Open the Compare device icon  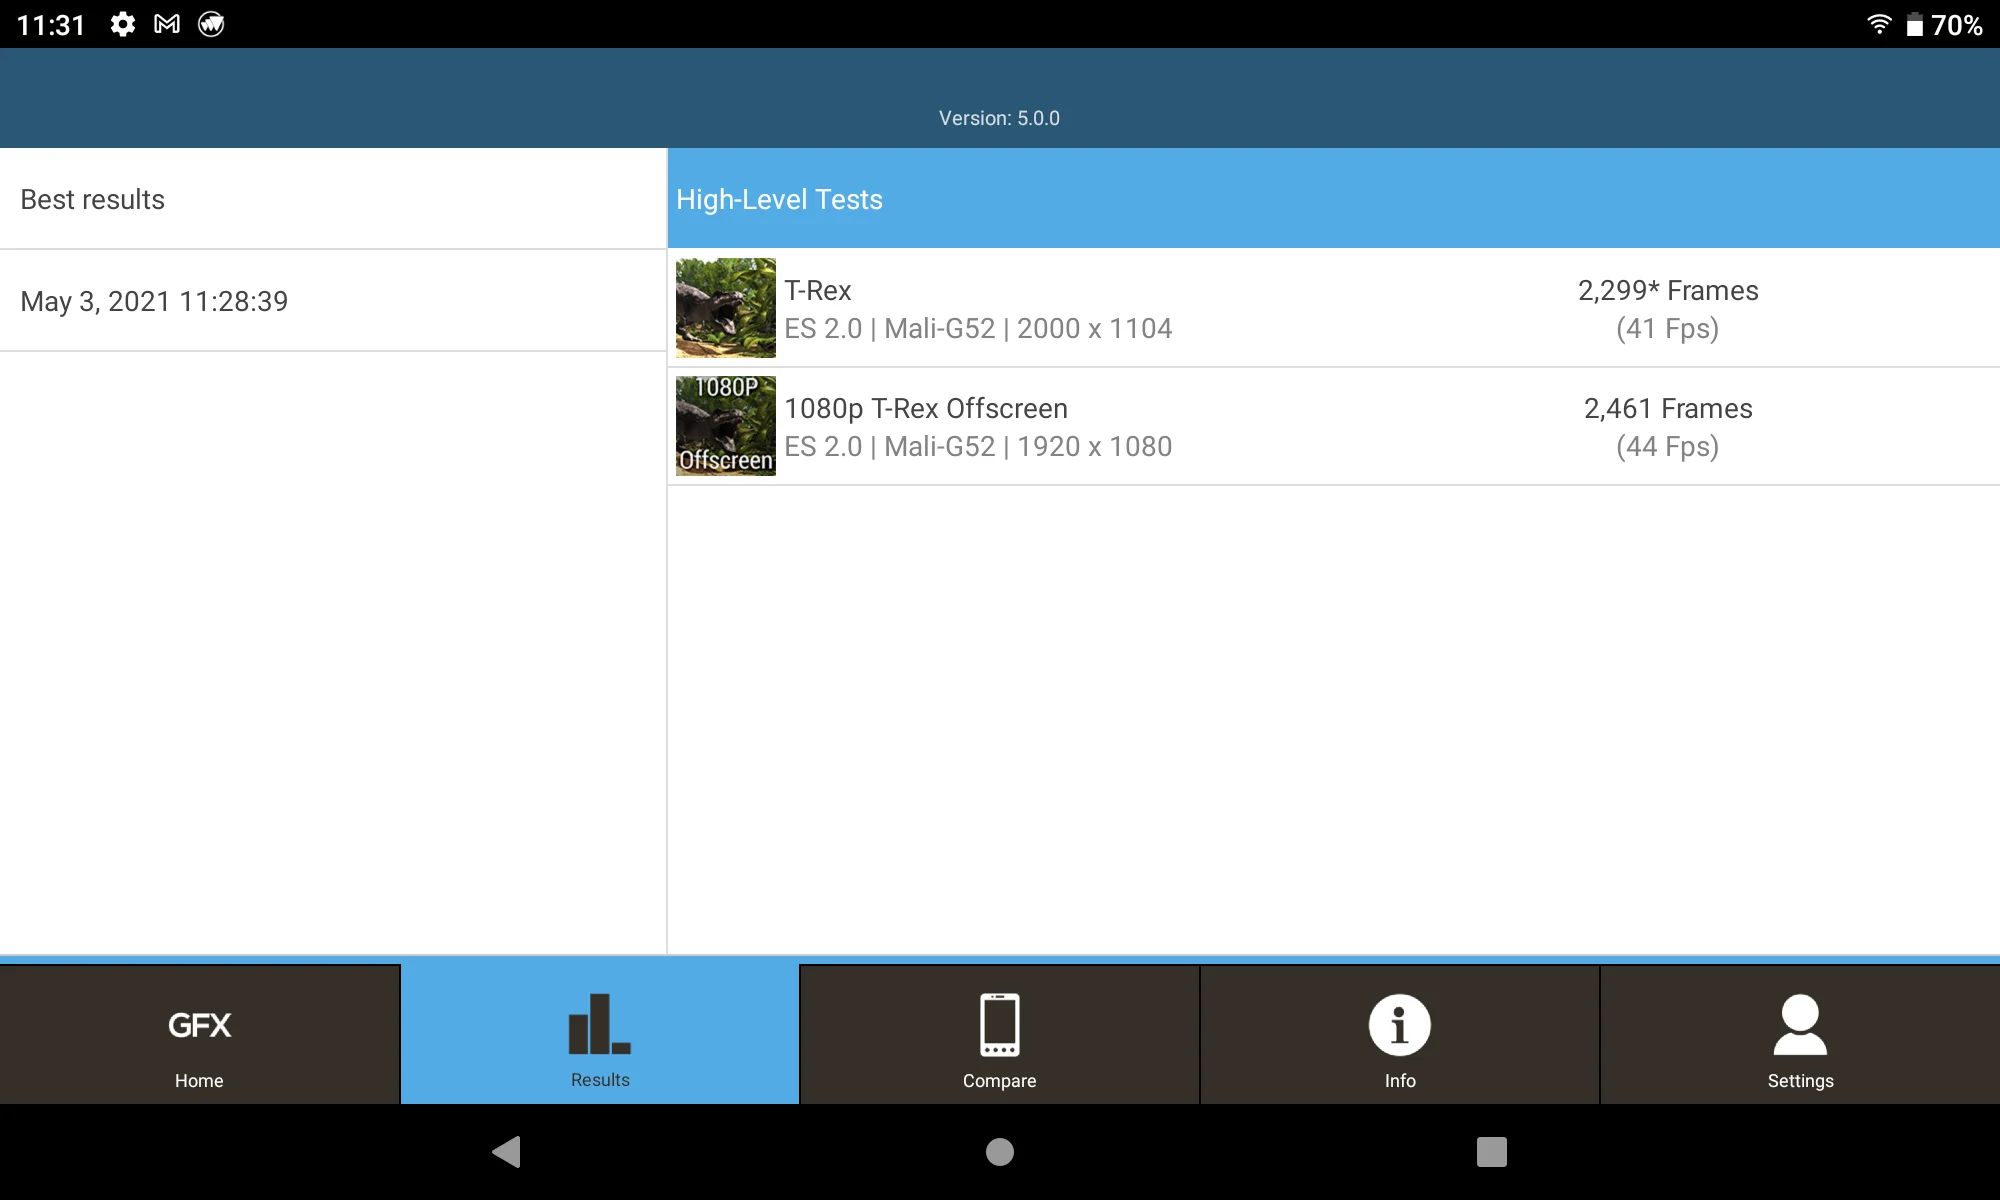point(999,1025)
